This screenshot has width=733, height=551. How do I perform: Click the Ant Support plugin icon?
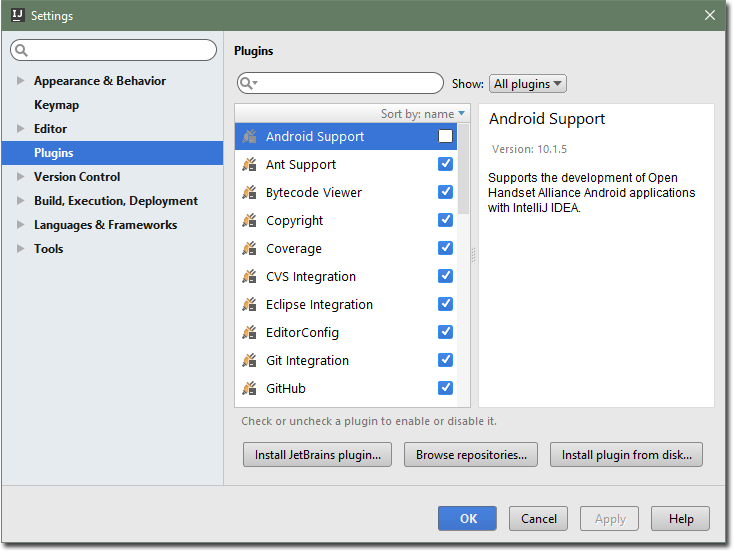[250, 165]
